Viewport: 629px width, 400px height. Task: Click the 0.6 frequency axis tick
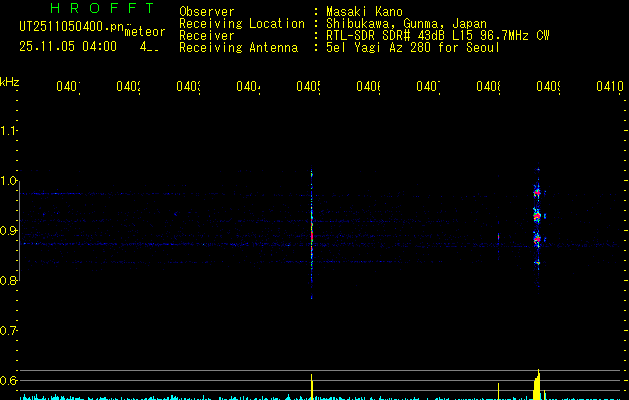pos(10,381)
